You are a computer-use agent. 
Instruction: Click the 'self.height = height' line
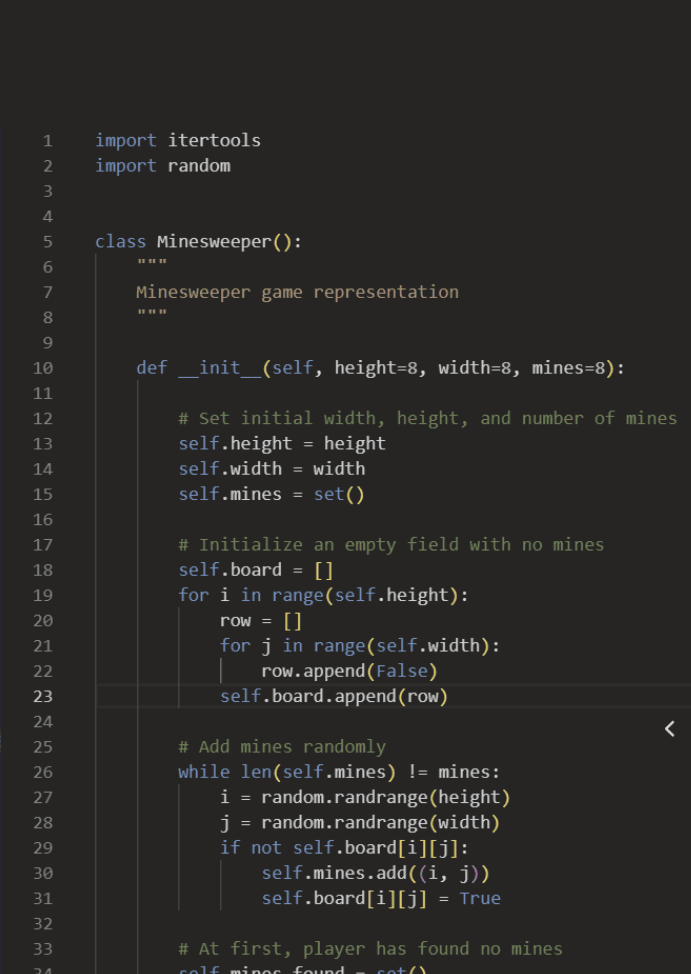click(x=282, y=444)
